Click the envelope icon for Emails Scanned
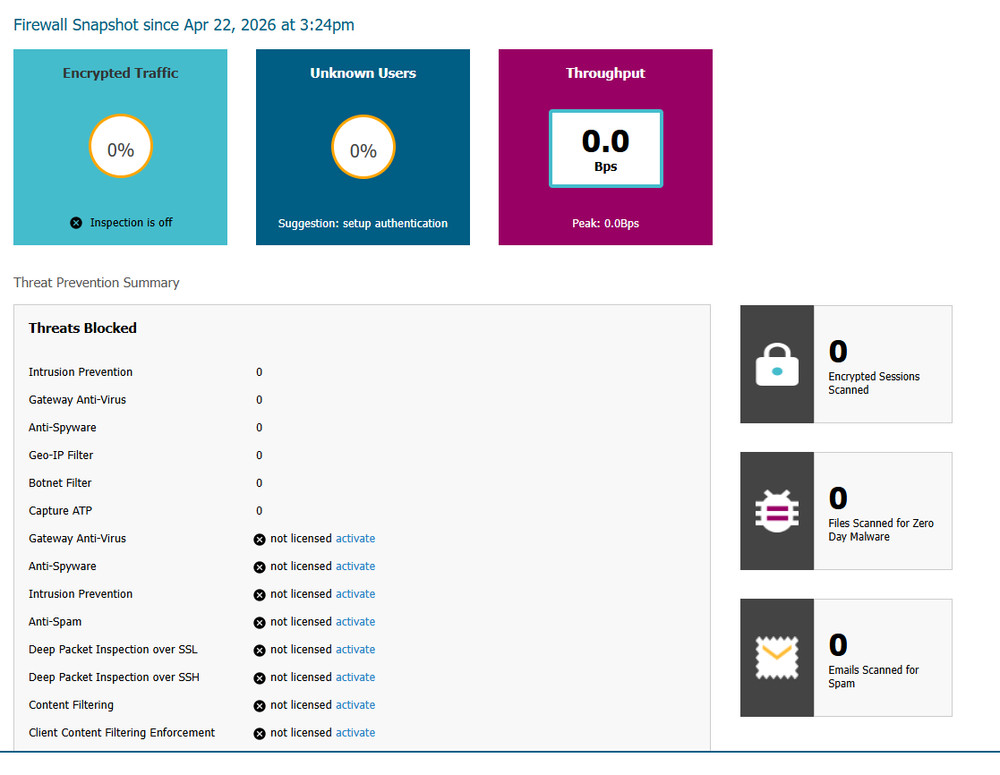Image resolution: width=1000 pixels, height=775 pixels. point(777,658)
